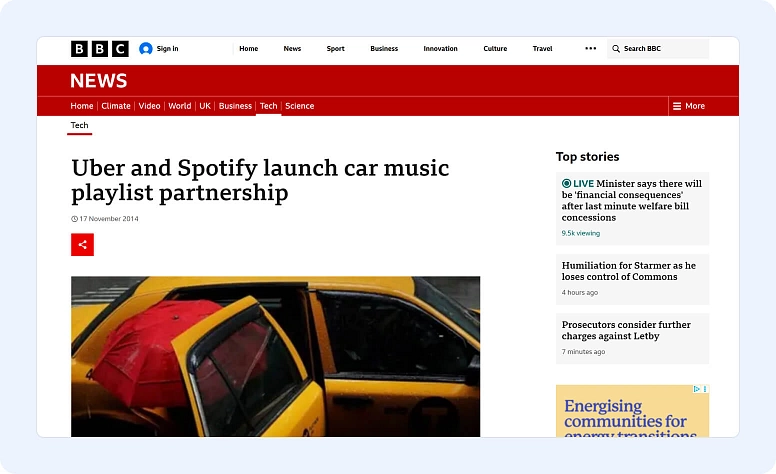Open the hamburger More menu
The width and height of the screenshot is (776, 474).
click(689, 106)
